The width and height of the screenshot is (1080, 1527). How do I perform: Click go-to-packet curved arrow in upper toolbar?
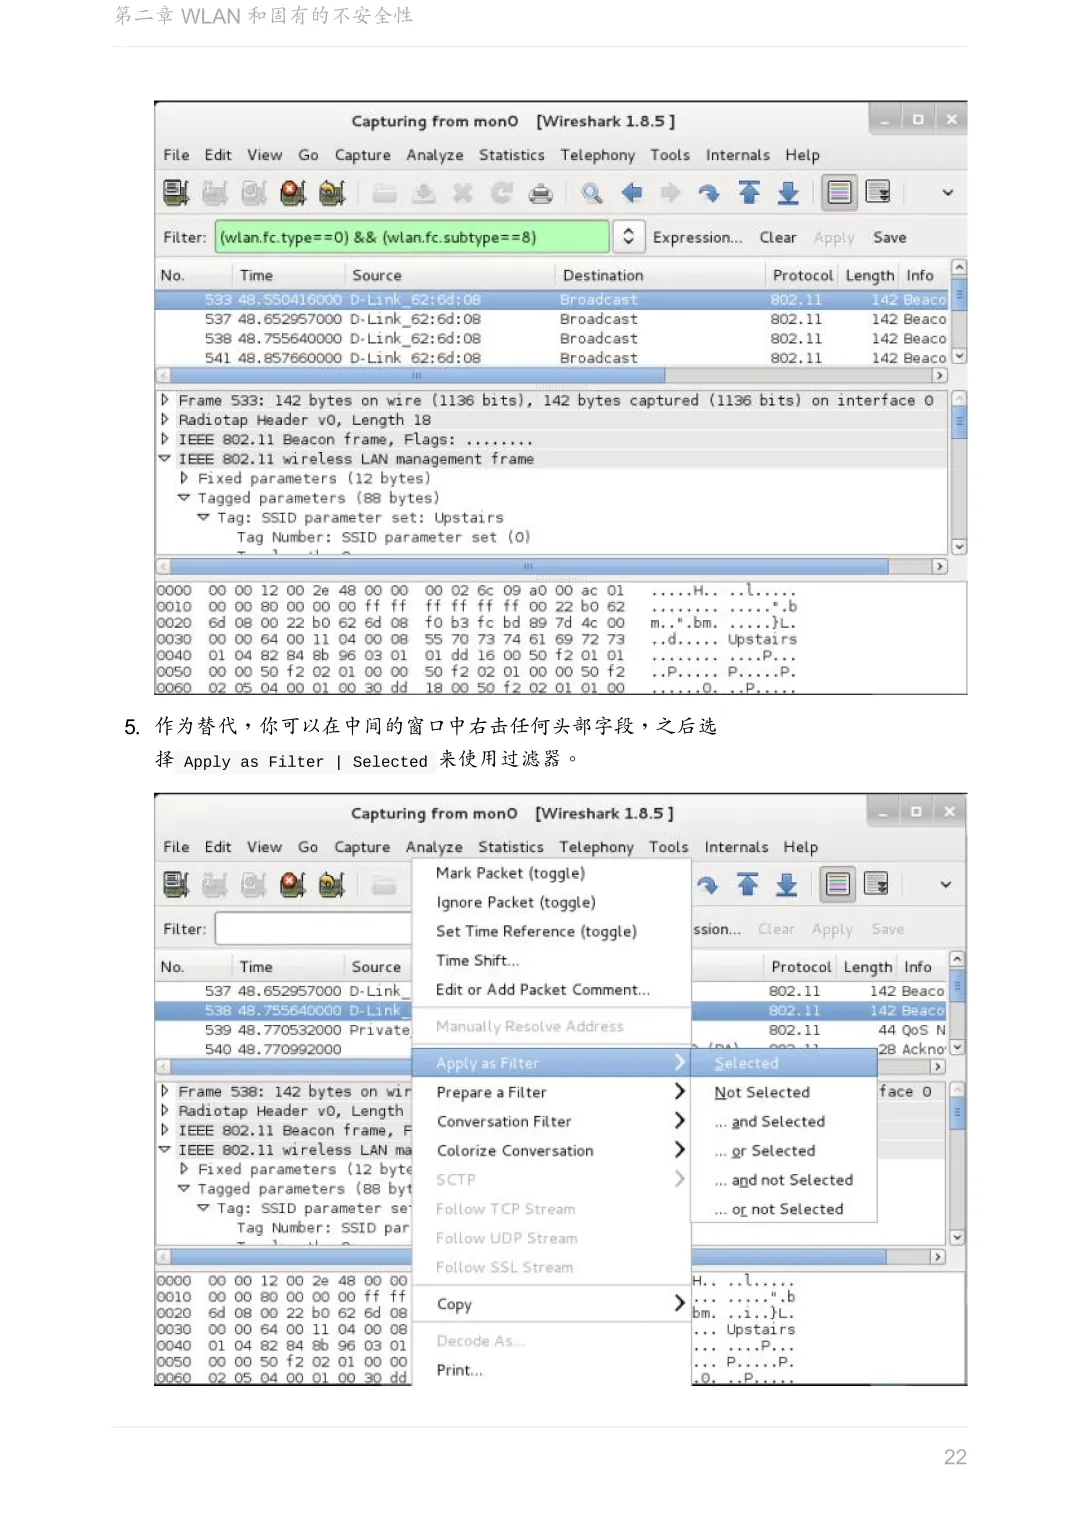coord(709,193)
